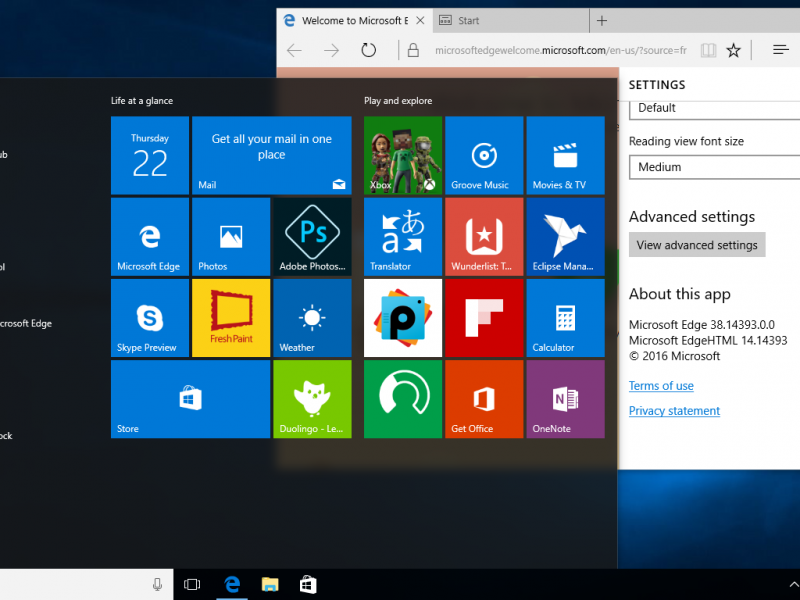
Task: Open the Translator tile
Action: click(403, 237)
